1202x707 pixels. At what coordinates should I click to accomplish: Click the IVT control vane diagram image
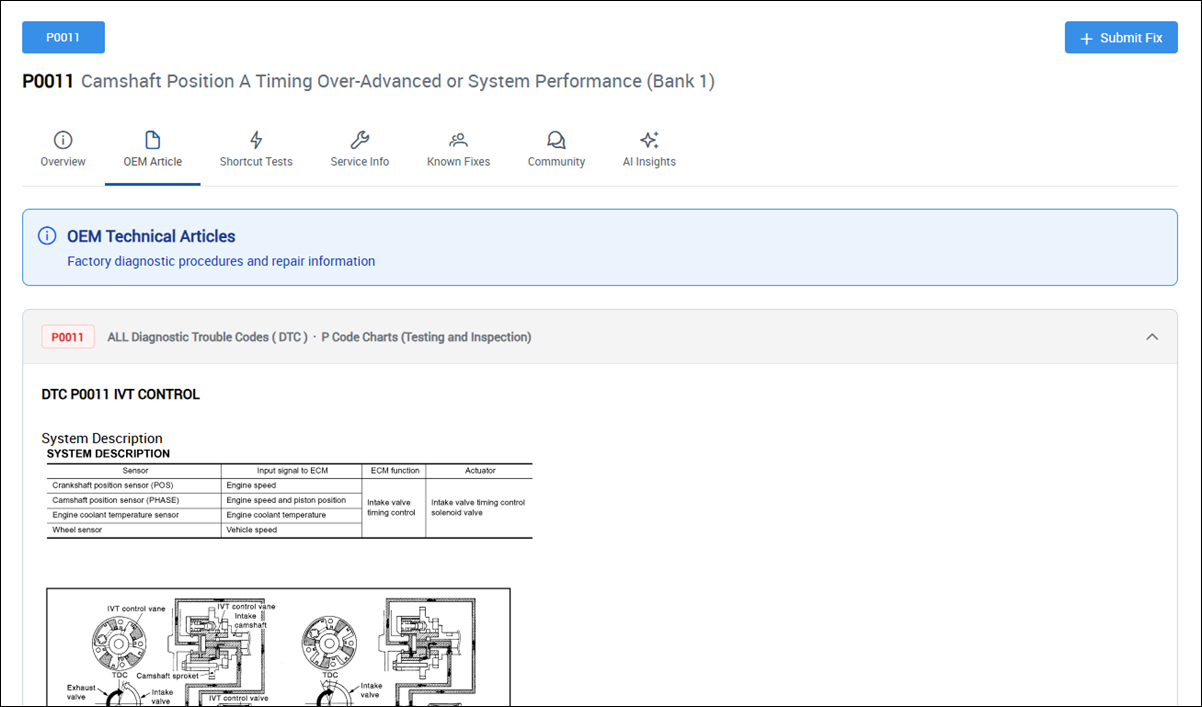[278, 647]
